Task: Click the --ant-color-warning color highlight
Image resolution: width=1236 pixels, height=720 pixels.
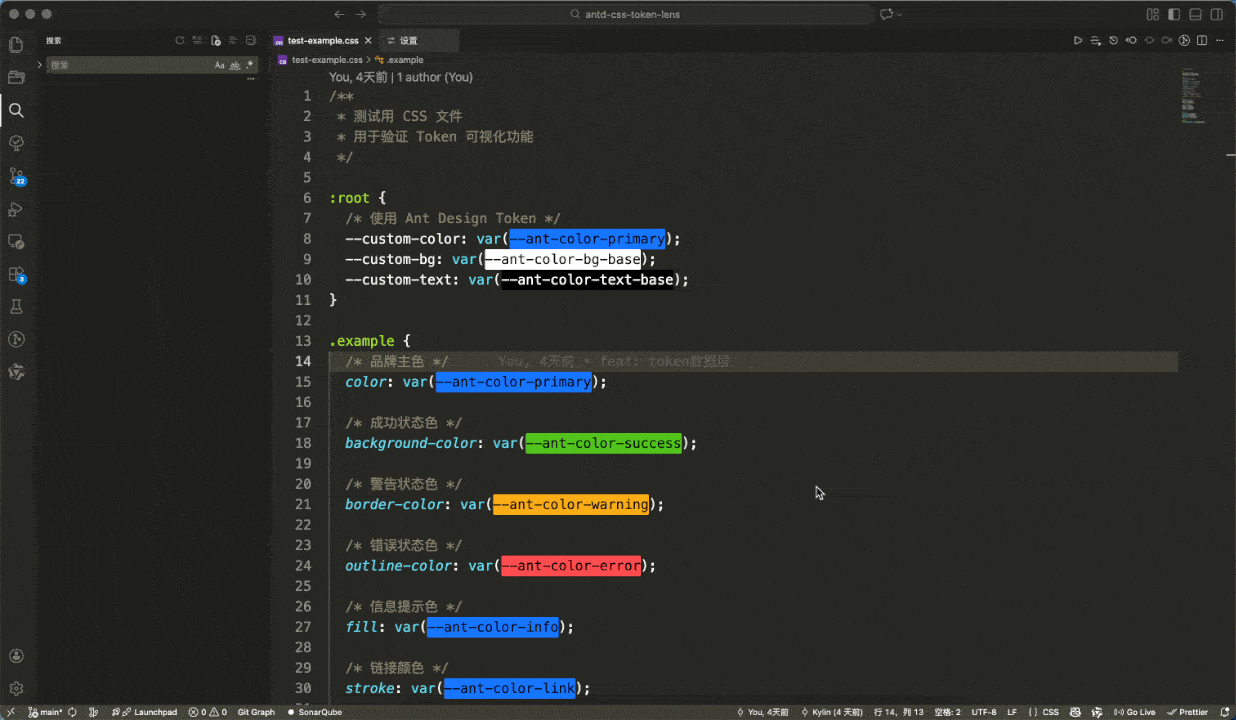Action: pos(570,504)
